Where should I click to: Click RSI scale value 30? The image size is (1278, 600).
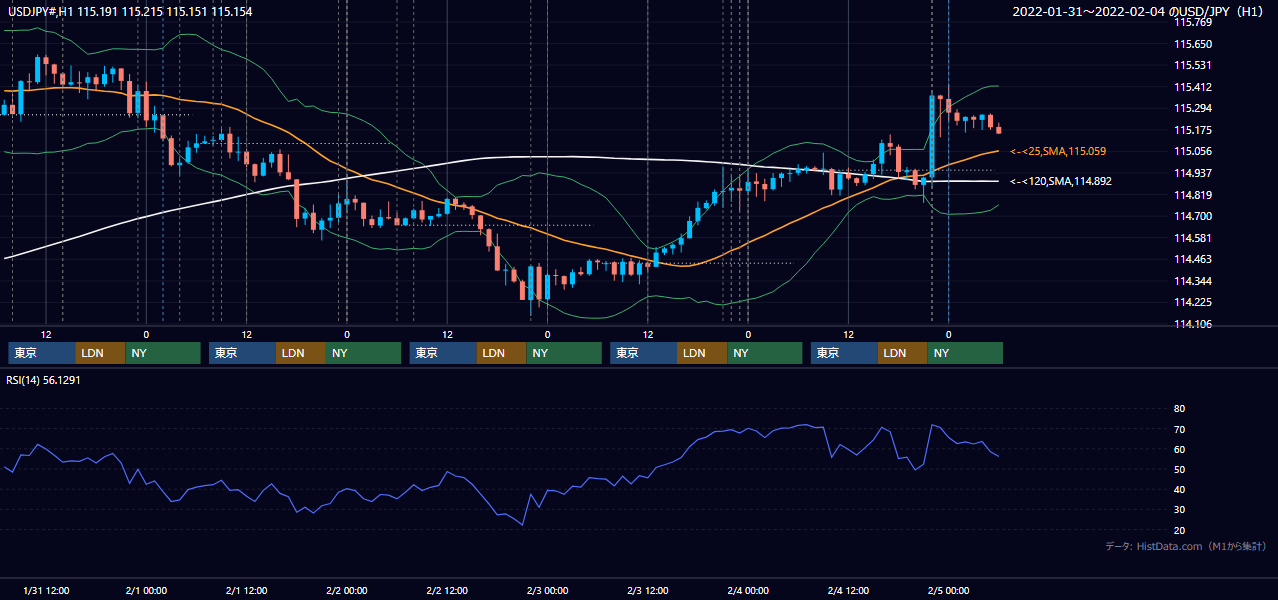tap(1179, 510)
